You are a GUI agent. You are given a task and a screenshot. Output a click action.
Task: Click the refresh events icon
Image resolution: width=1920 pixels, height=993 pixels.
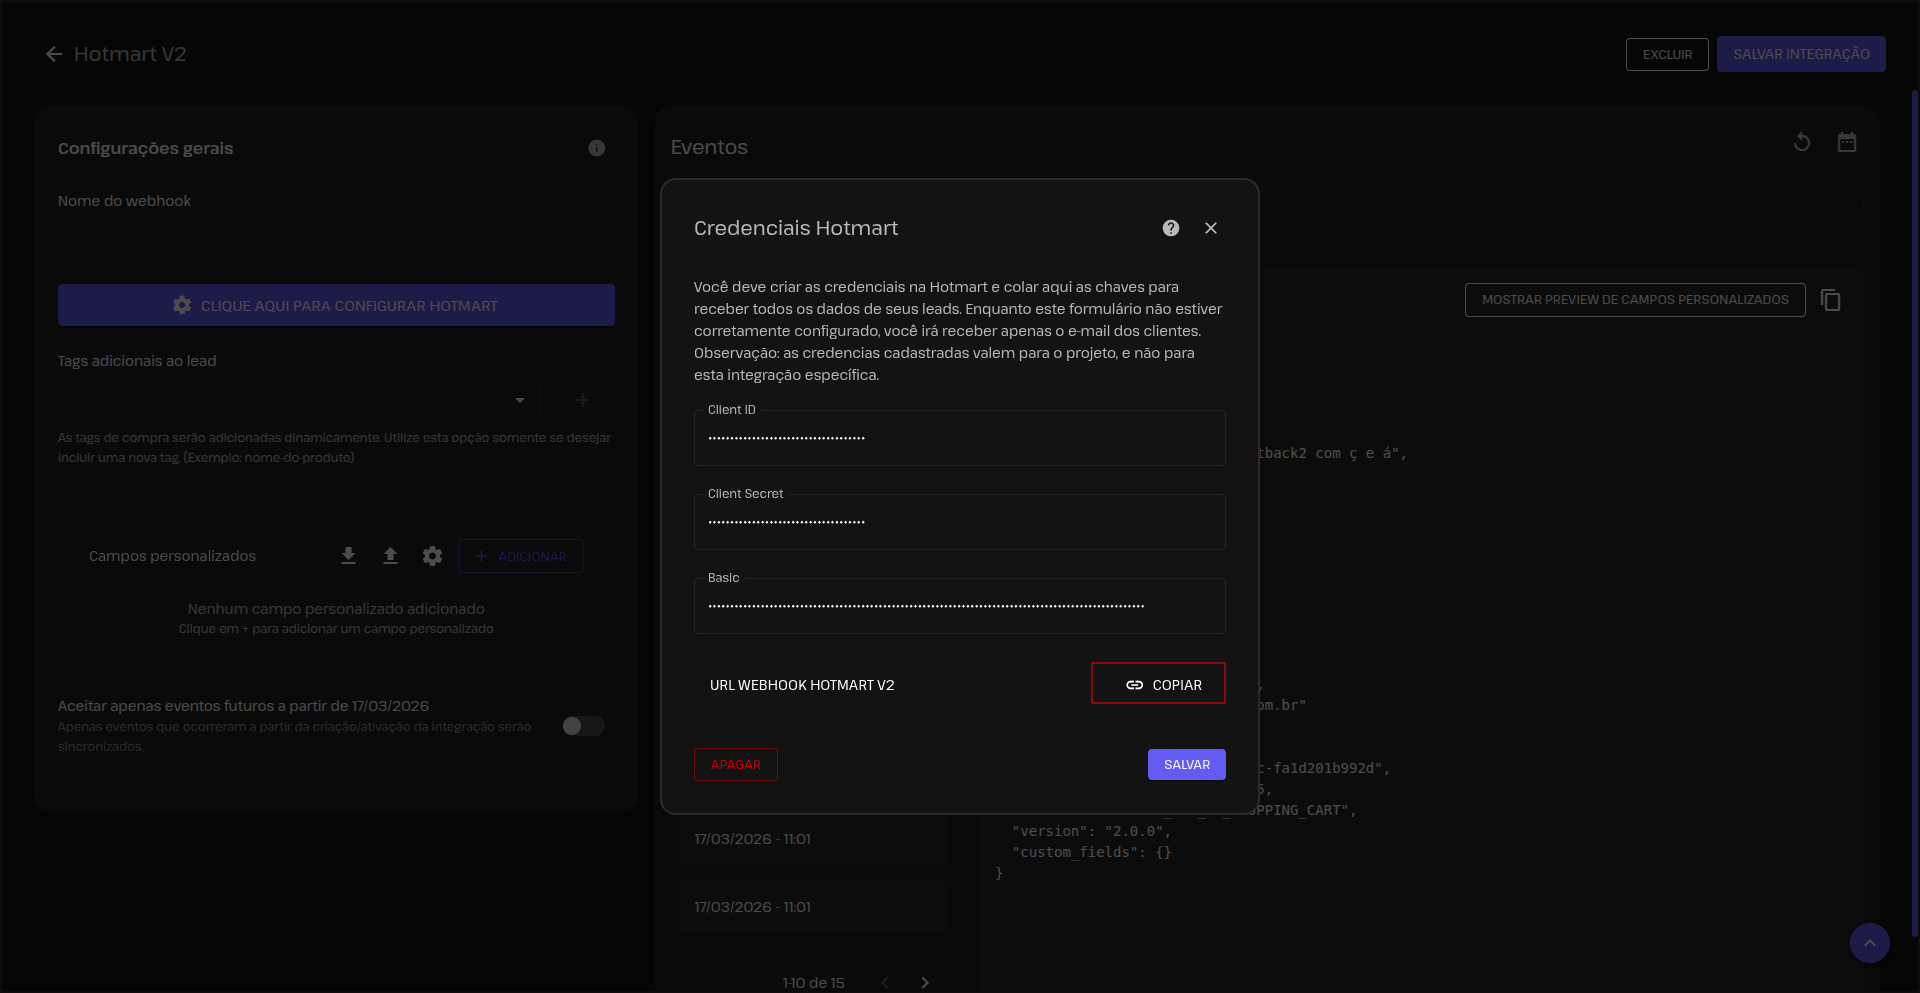coord(1801,142)
